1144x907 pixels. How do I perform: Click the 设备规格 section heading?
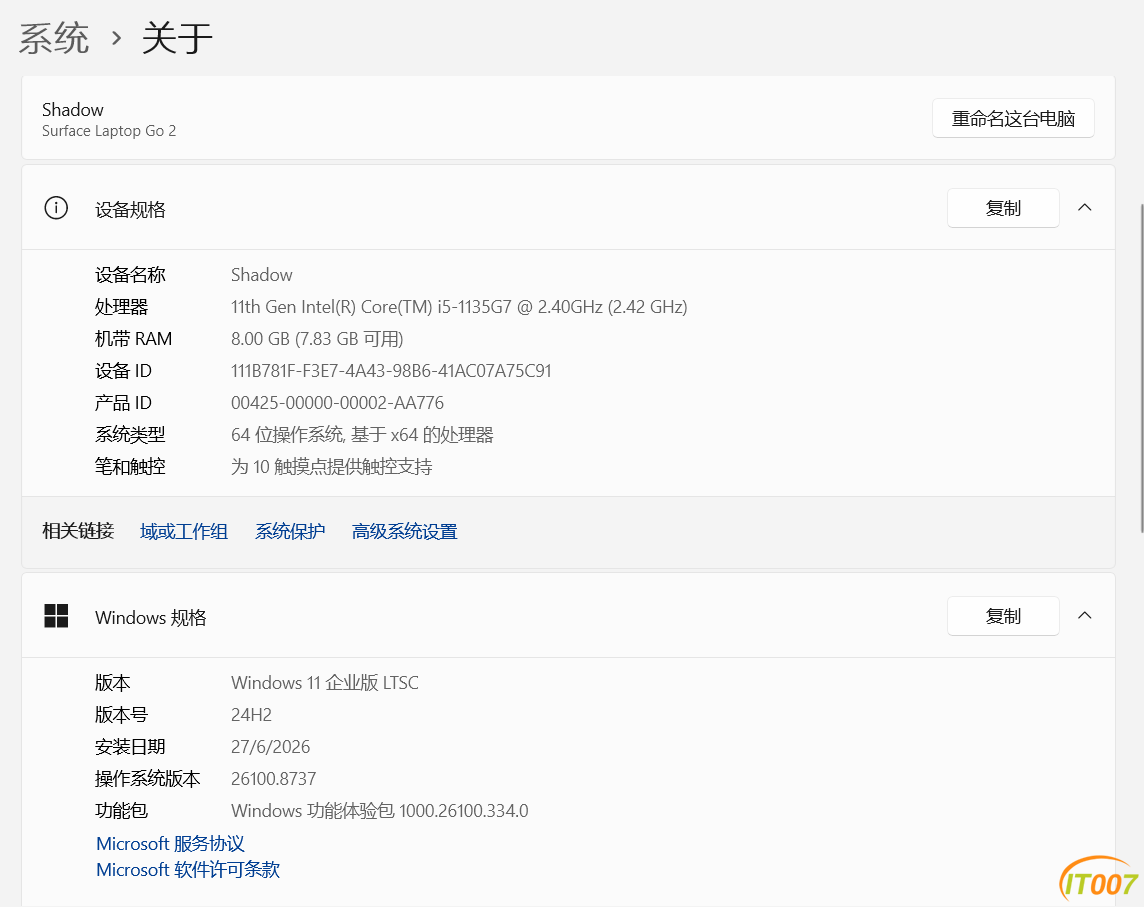130,210
